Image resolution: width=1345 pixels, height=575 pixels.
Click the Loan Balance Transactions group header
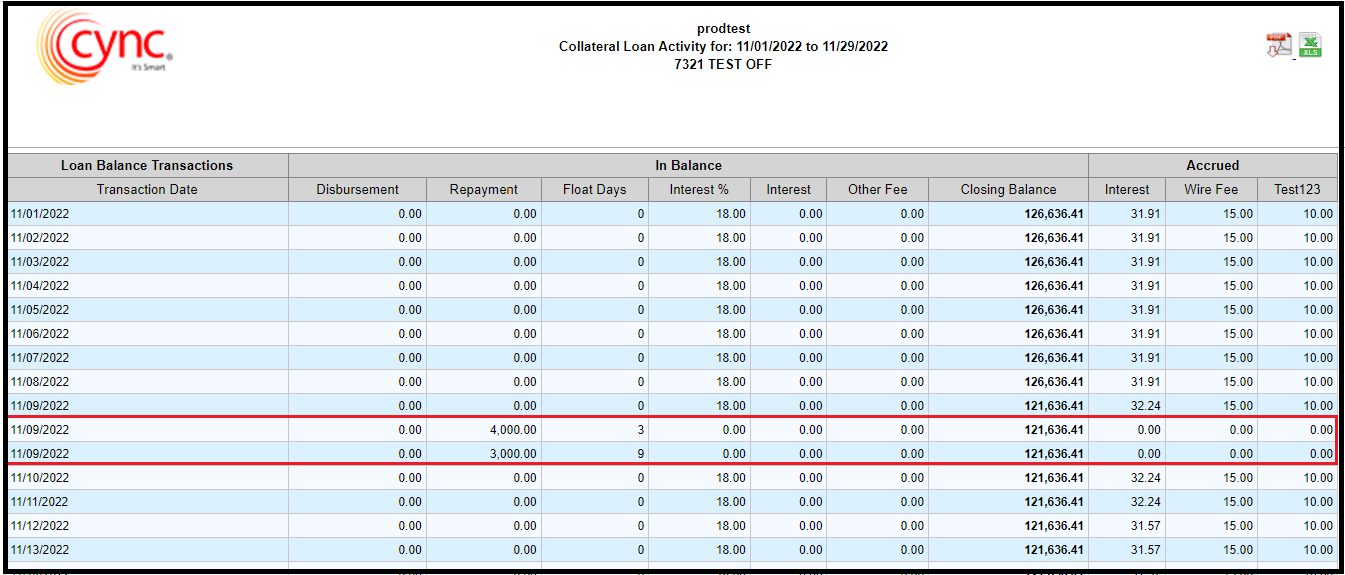[147, 166]
